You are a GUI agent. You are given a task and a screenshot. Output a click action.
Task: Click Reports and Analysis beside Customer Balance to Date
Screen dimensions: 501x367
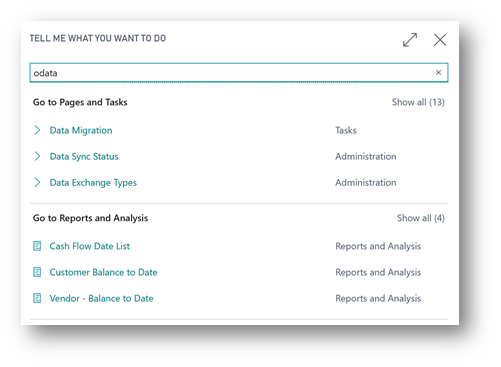(x=378, y=272)
